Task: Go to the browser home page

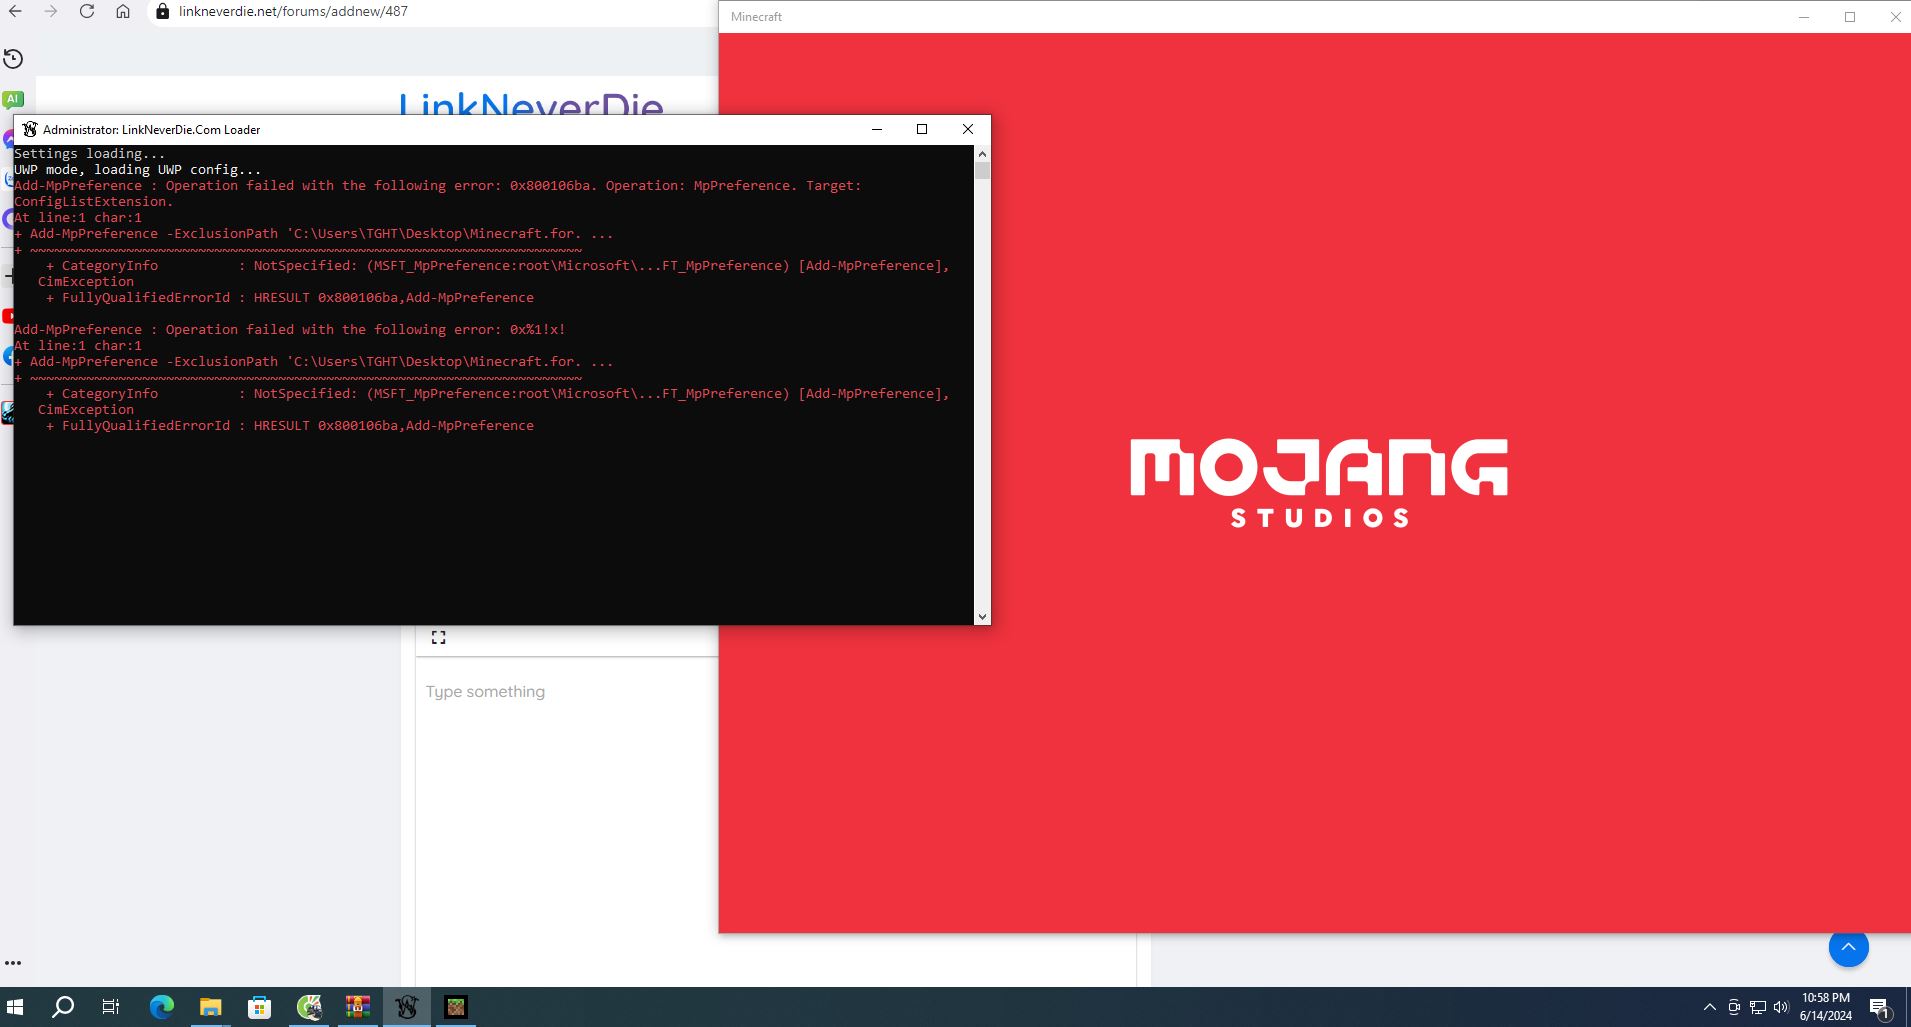Action: 123,11
